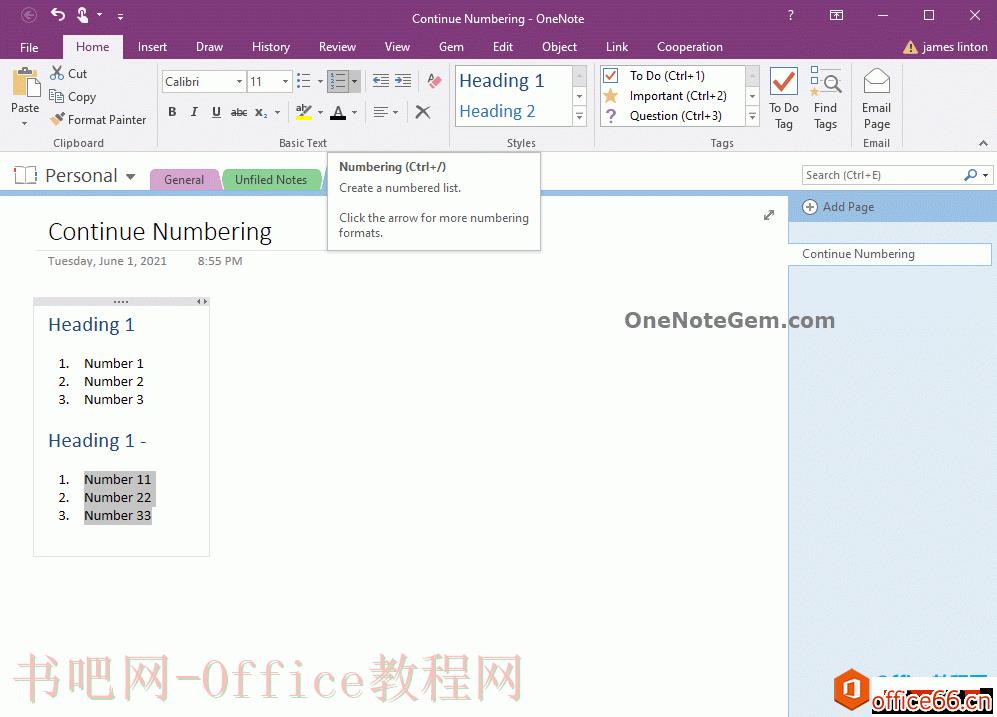The height and width of the screenshot is (717, 997).
Task: Click the To Do Tag button
Action: coord(783,99)
